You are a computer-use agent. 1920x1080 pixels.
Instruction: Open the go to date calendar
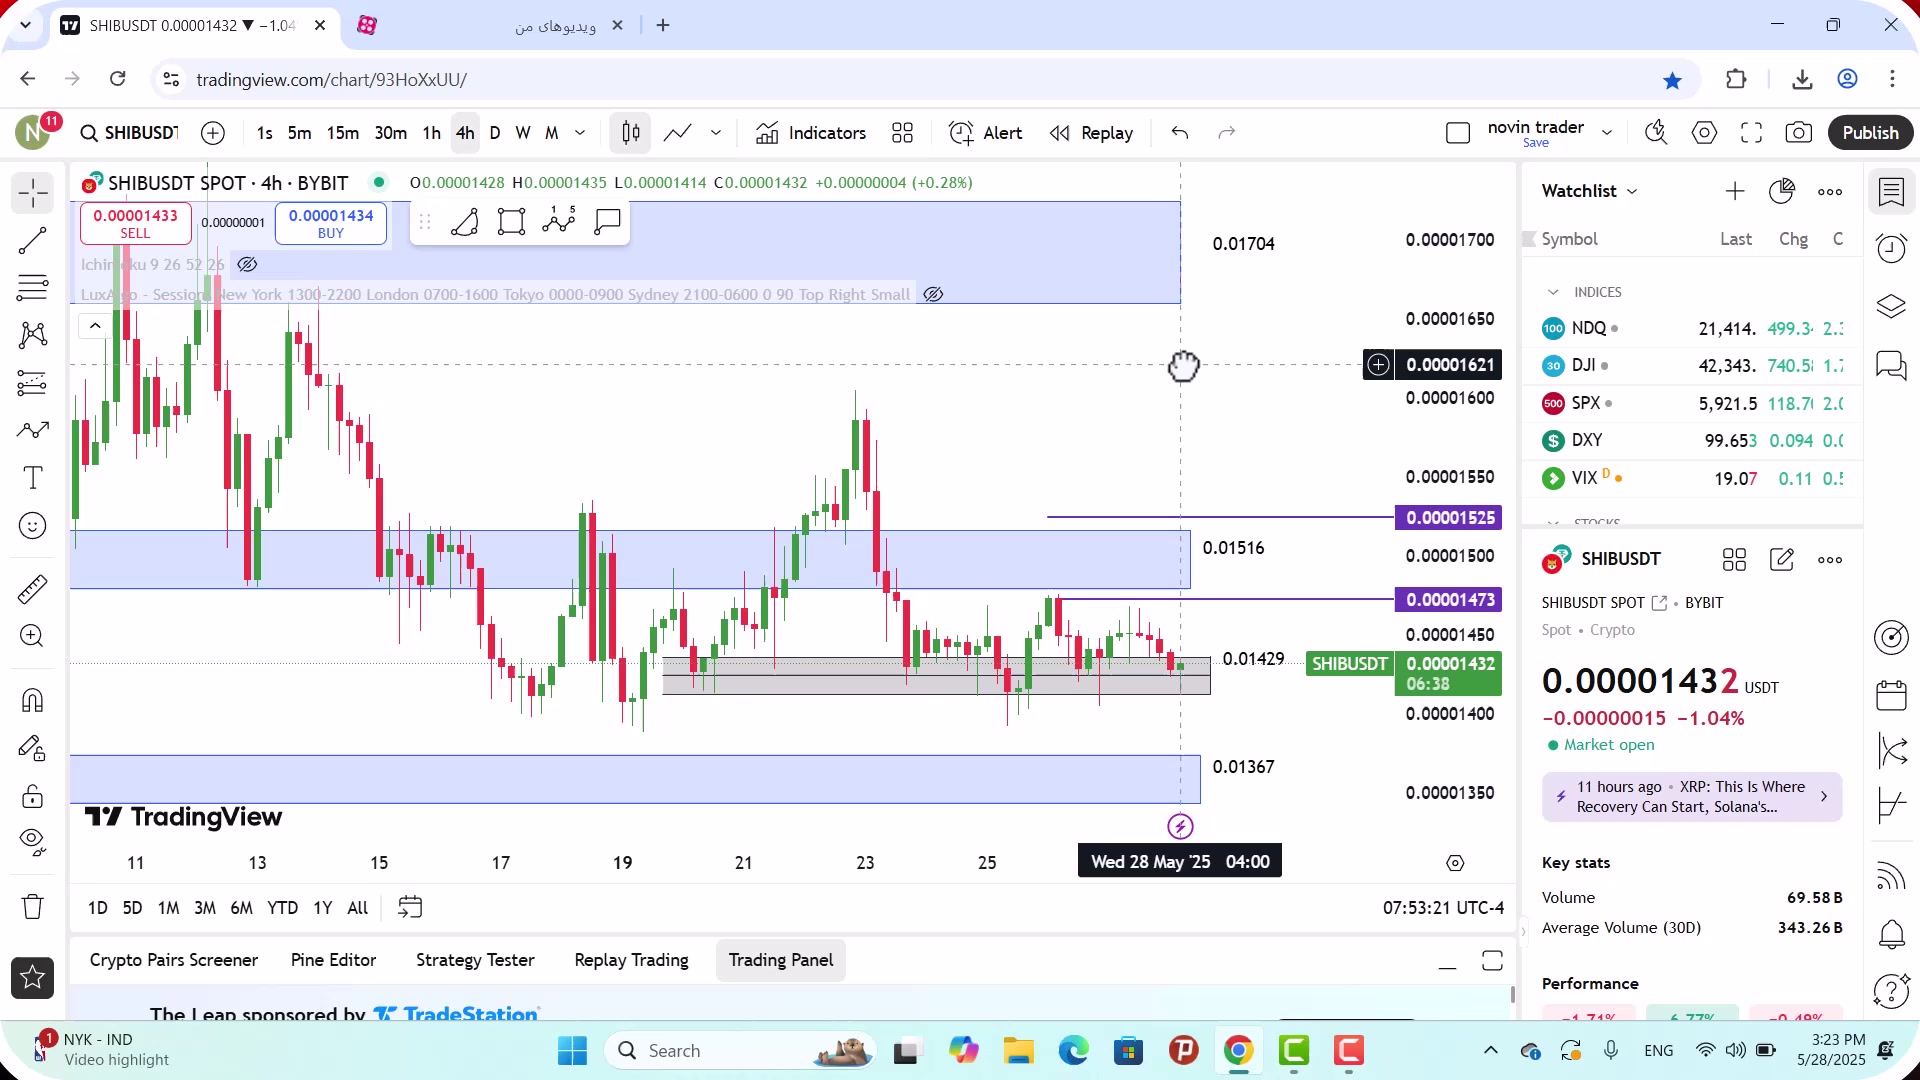tap(410, 908)
